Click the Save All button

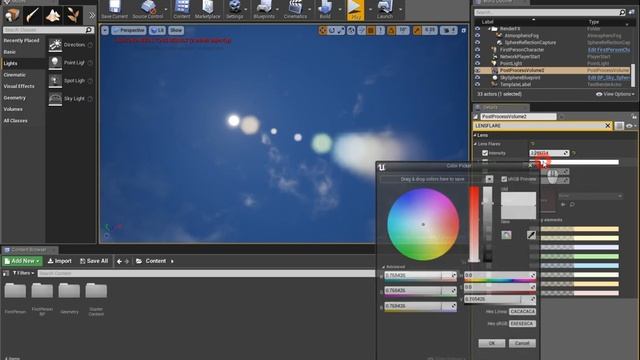tap(94, 261)
